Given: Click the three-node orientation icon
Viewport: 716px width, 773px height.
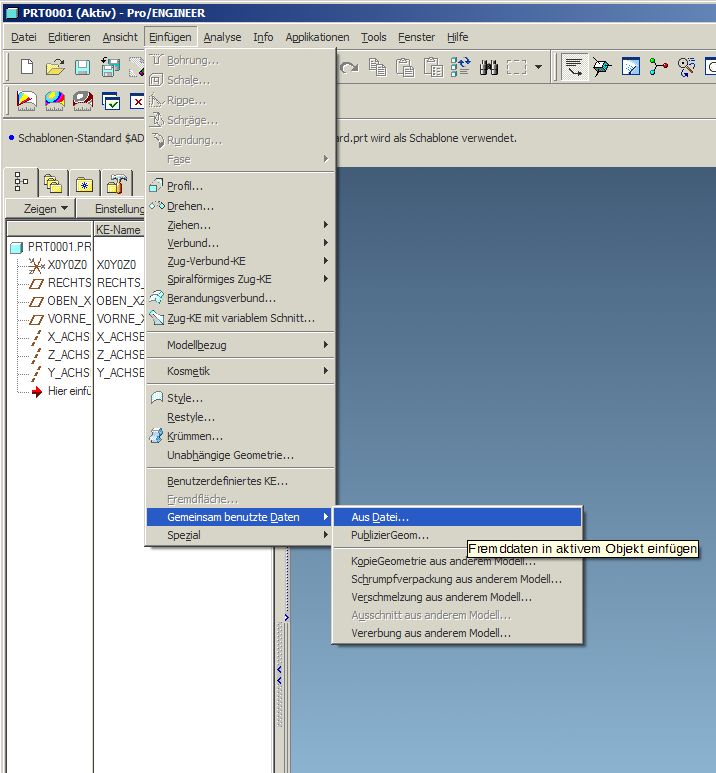Looking at the screenshot, I should point(658,67).
